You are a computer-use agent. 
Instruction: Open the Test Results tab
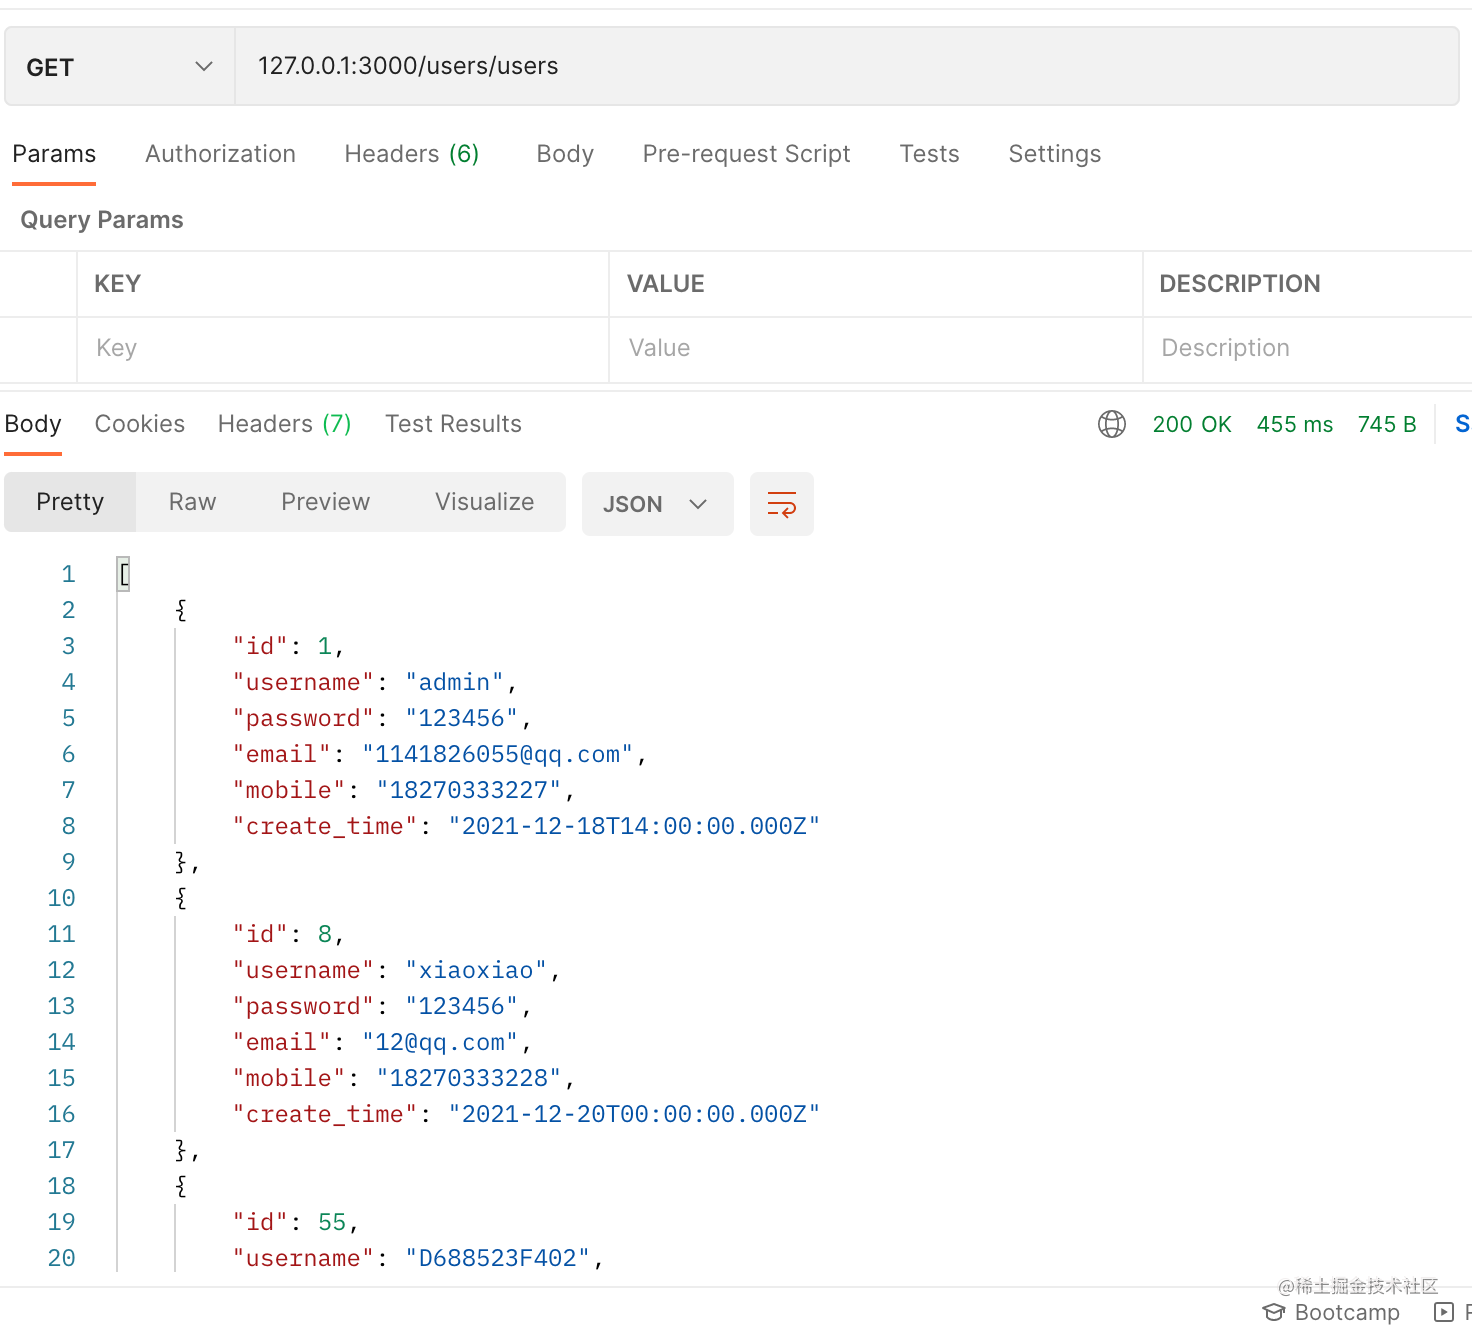453,424
